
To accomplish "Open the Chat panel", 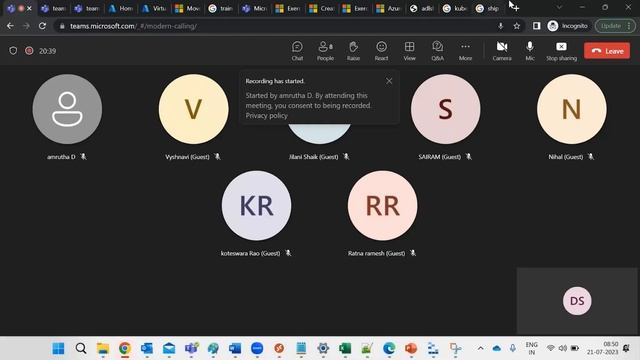I will (x=297, y=51).
